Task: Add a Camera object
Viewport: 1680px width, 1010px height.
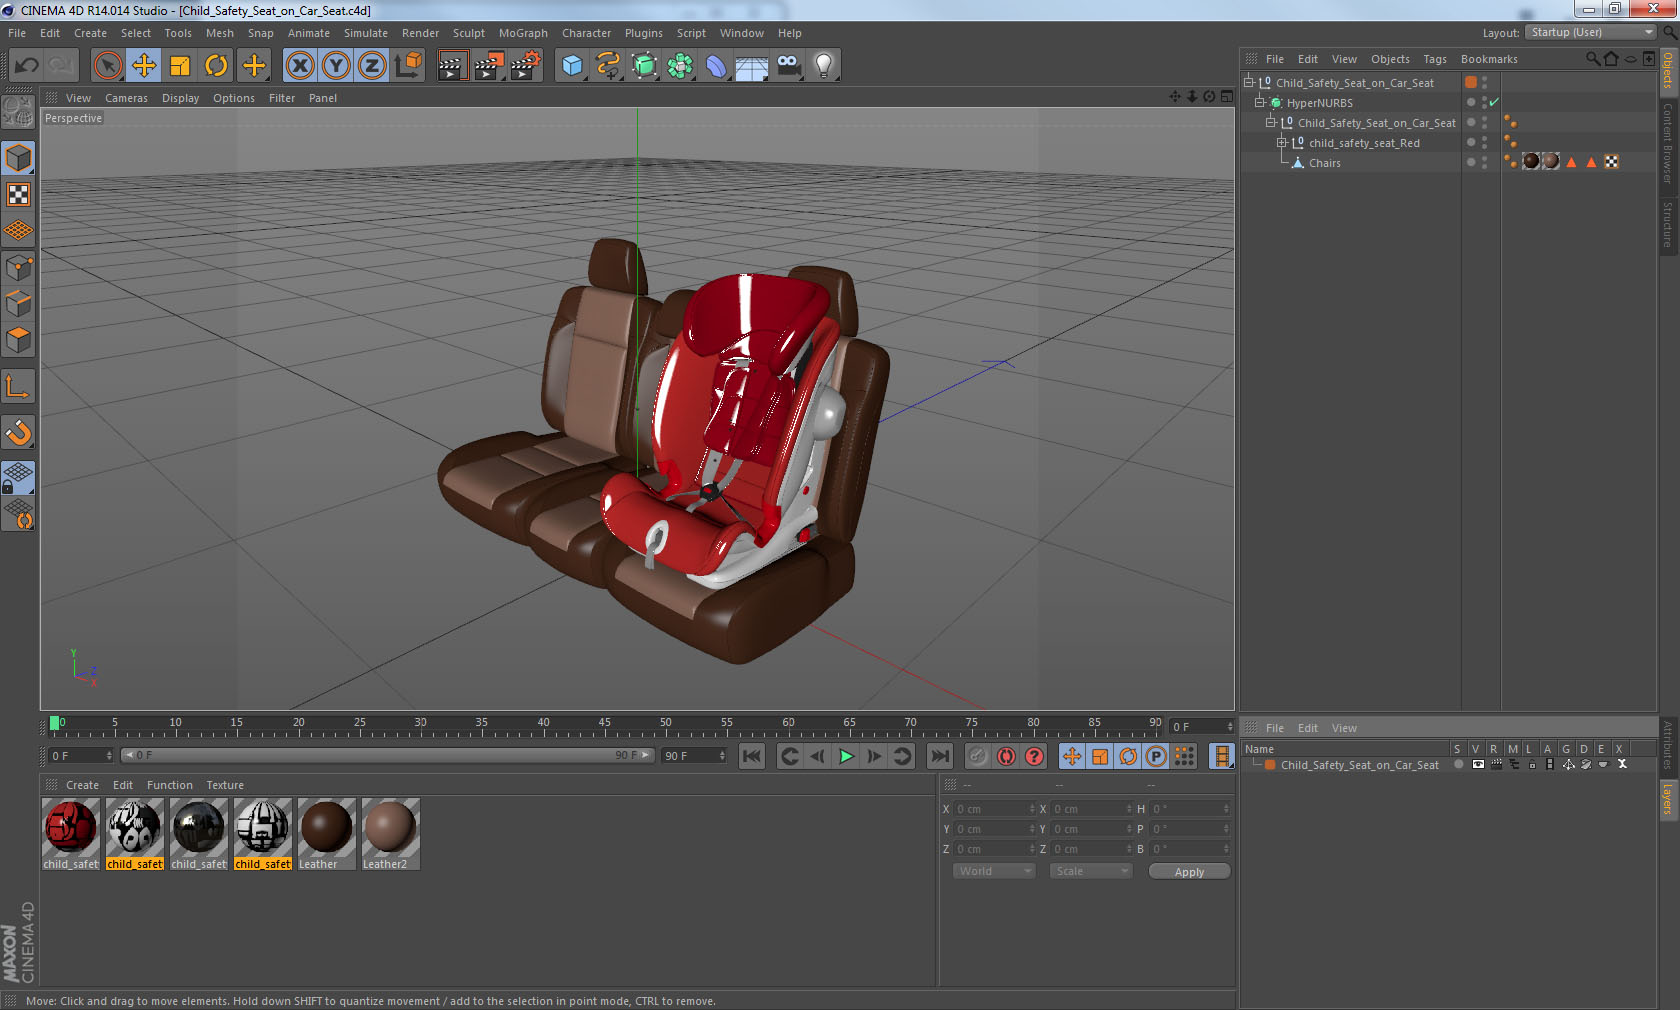Action: point(788,66)
